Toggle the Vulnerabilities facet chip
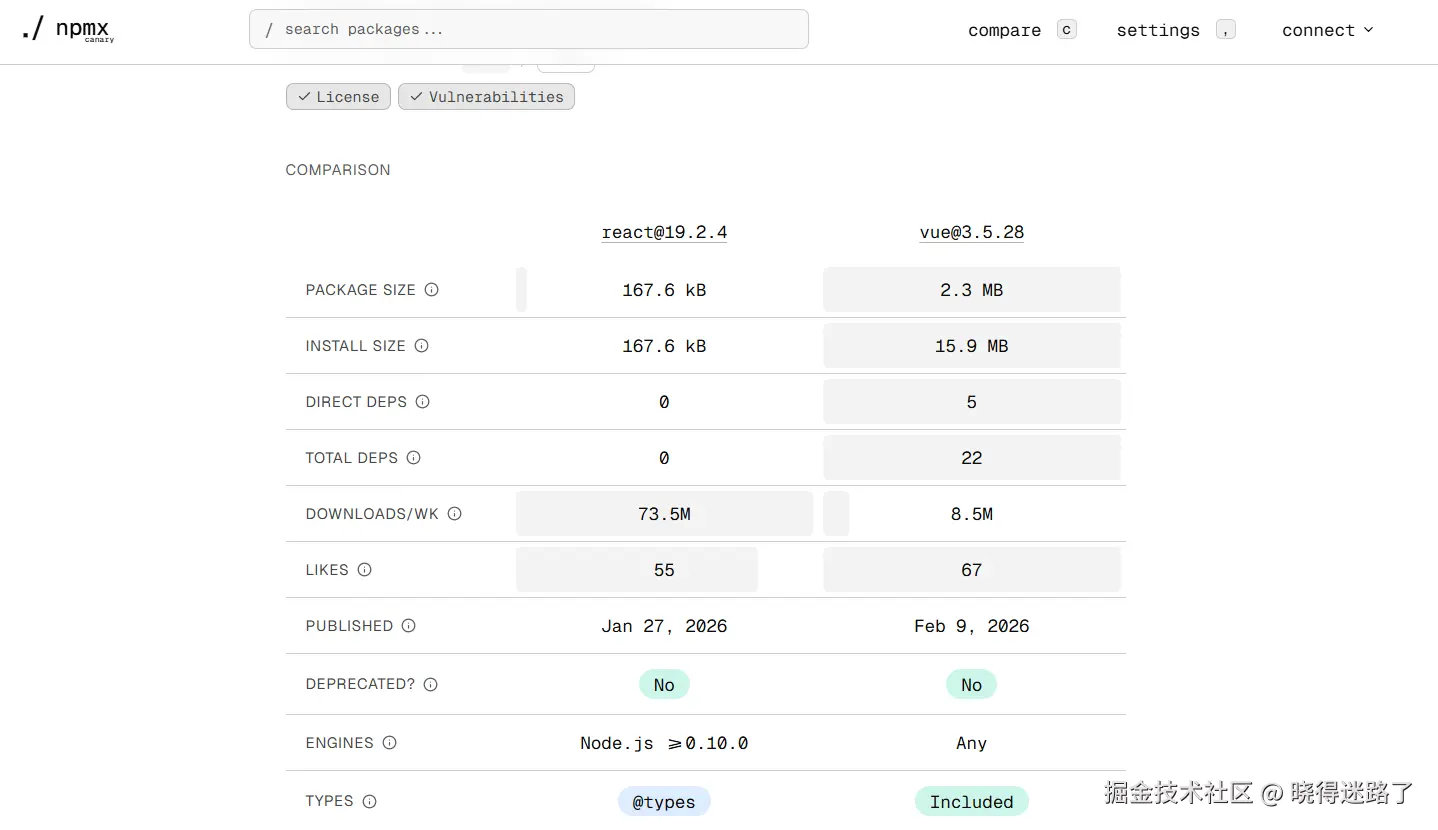This screenshot has width=1438, height=830. tap(486, 97)
